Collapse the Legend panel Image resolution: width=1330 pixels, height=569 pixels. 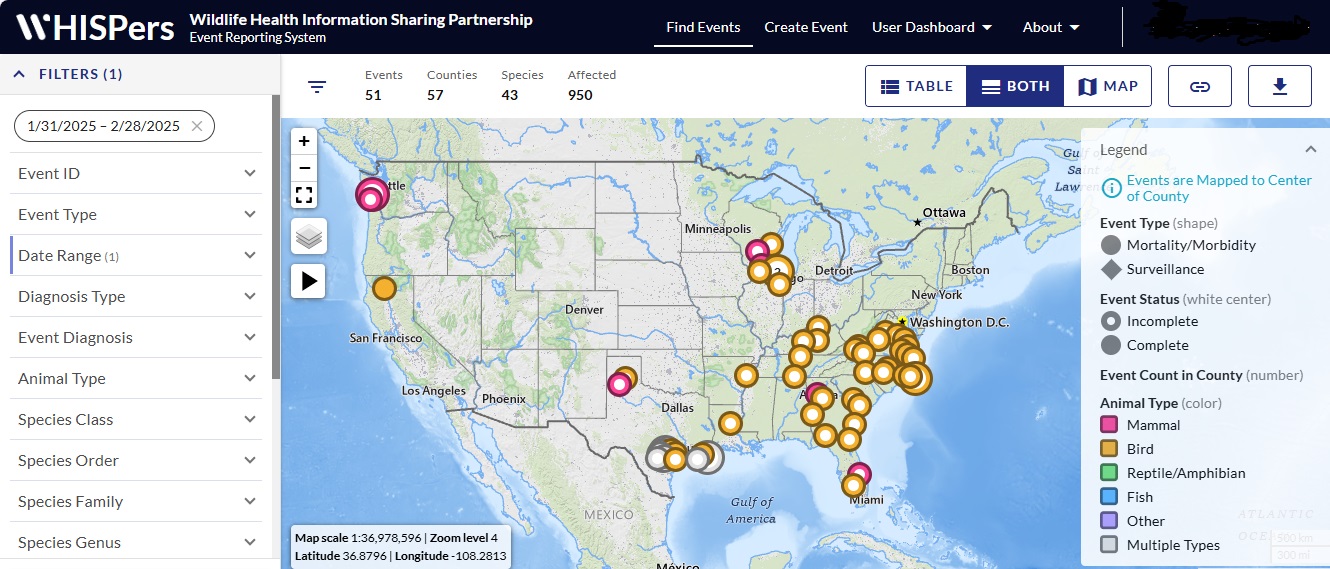click(x=1310, y=150)
